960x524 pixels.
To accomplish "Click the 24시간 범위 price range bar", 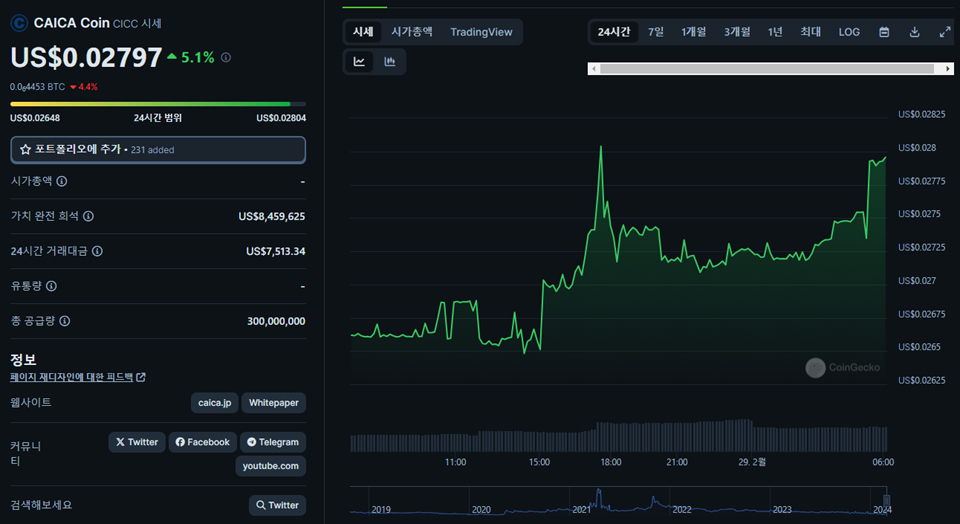I will (x=158, y=104).
